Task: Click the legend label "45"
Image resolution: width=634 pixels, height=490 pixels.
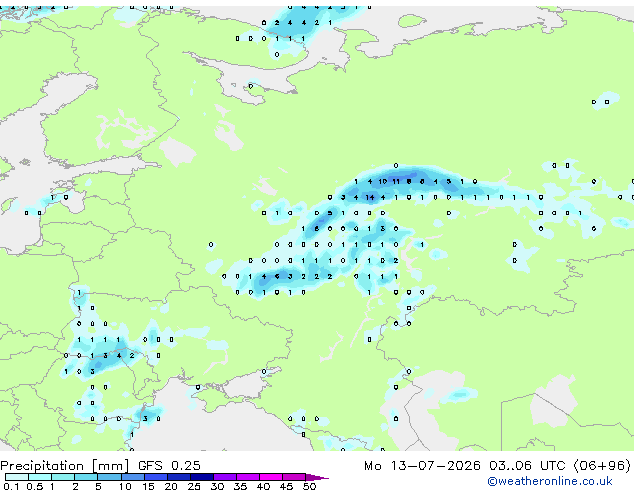Action: coord(286,486)
